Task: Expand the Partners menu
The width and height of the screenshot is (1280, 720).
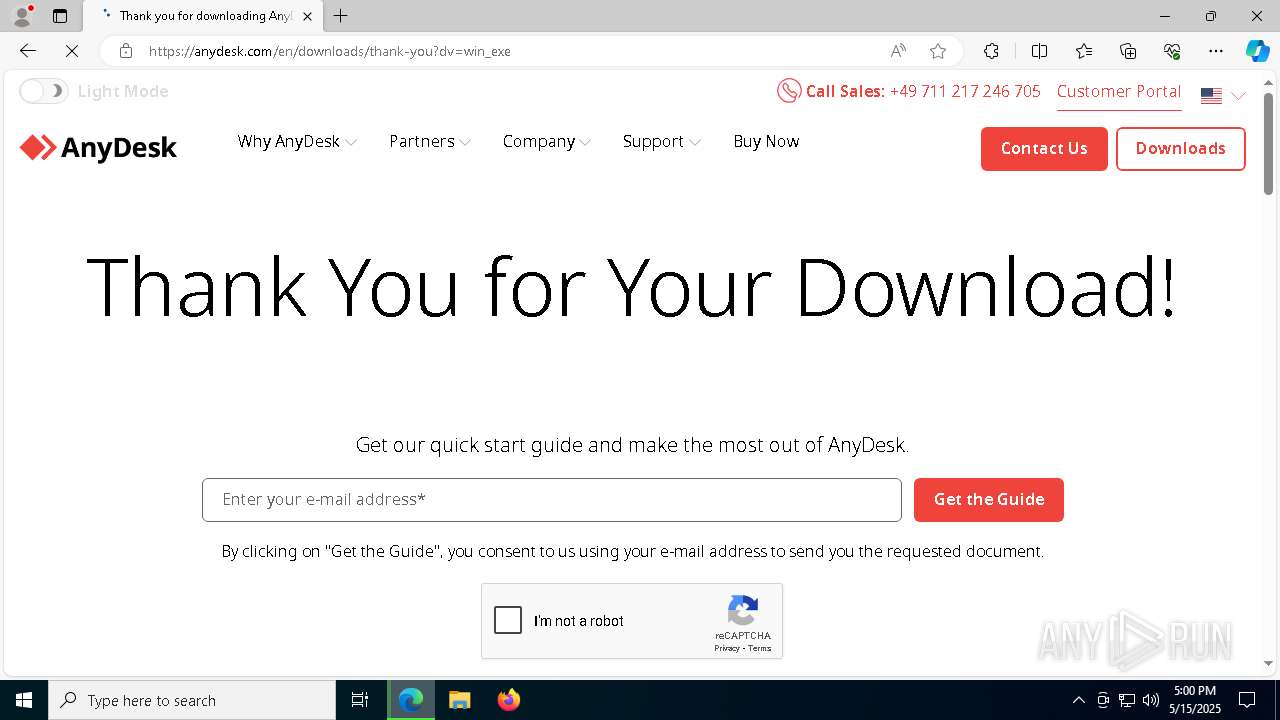Action: (430, 141)
